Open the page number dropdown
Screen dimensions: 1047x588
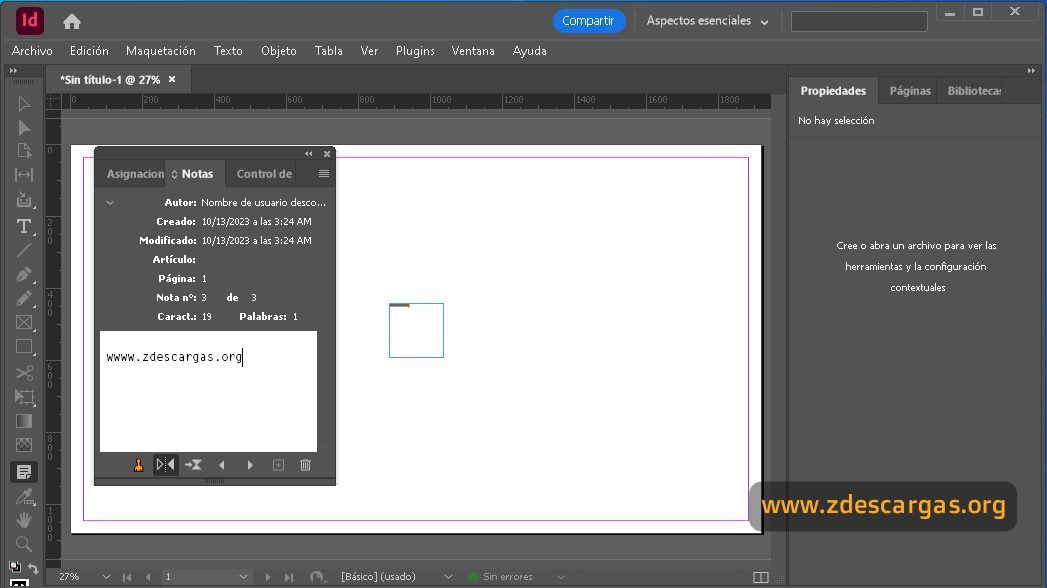coord(243,577)
